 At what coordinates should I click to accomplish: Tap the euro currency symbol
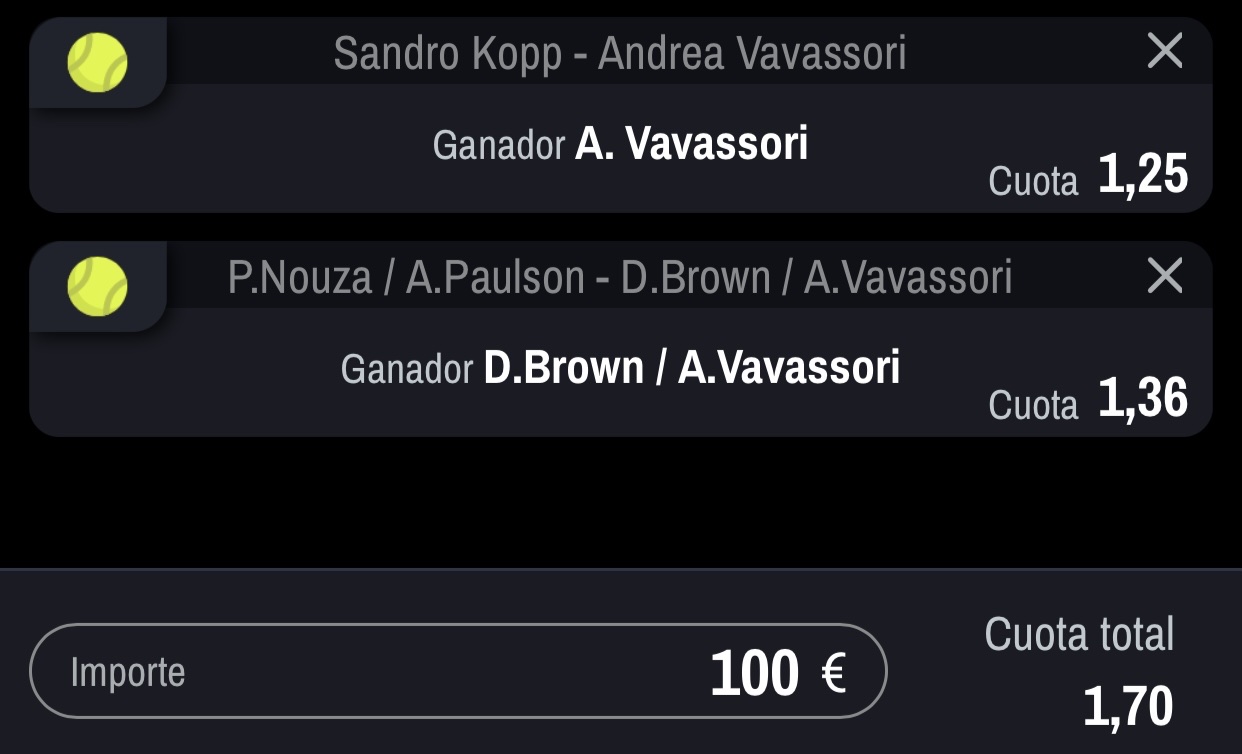tap(834, 675)
